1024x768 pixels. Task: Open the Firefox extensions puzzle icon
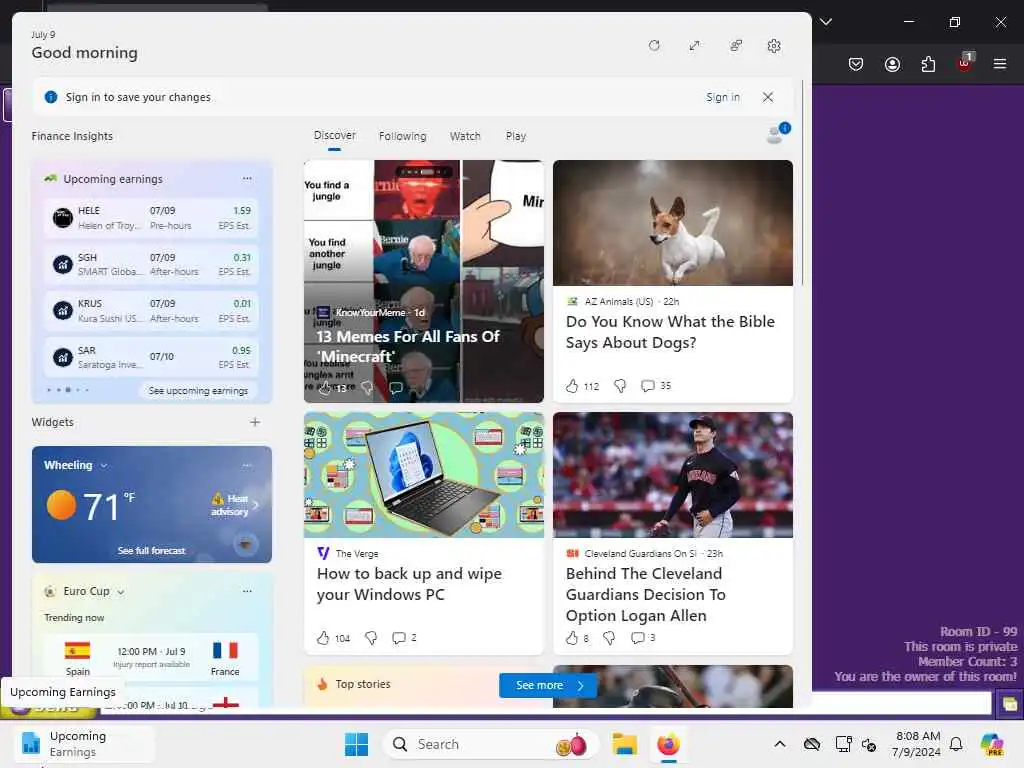click(928, 64)
